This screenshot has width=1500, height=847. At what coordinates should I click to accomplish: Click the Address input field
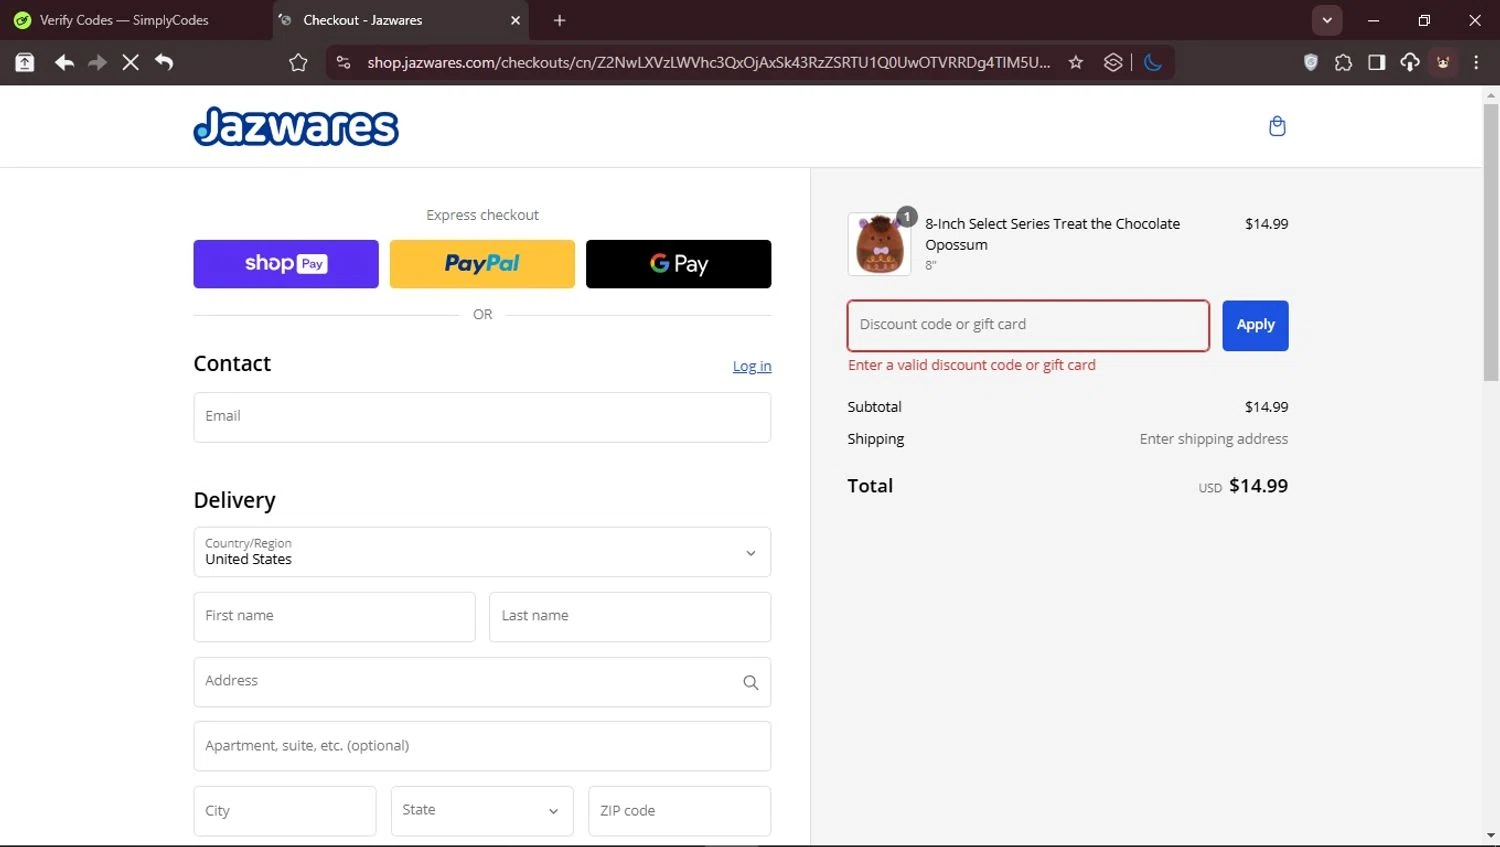(x=482, y=682)
